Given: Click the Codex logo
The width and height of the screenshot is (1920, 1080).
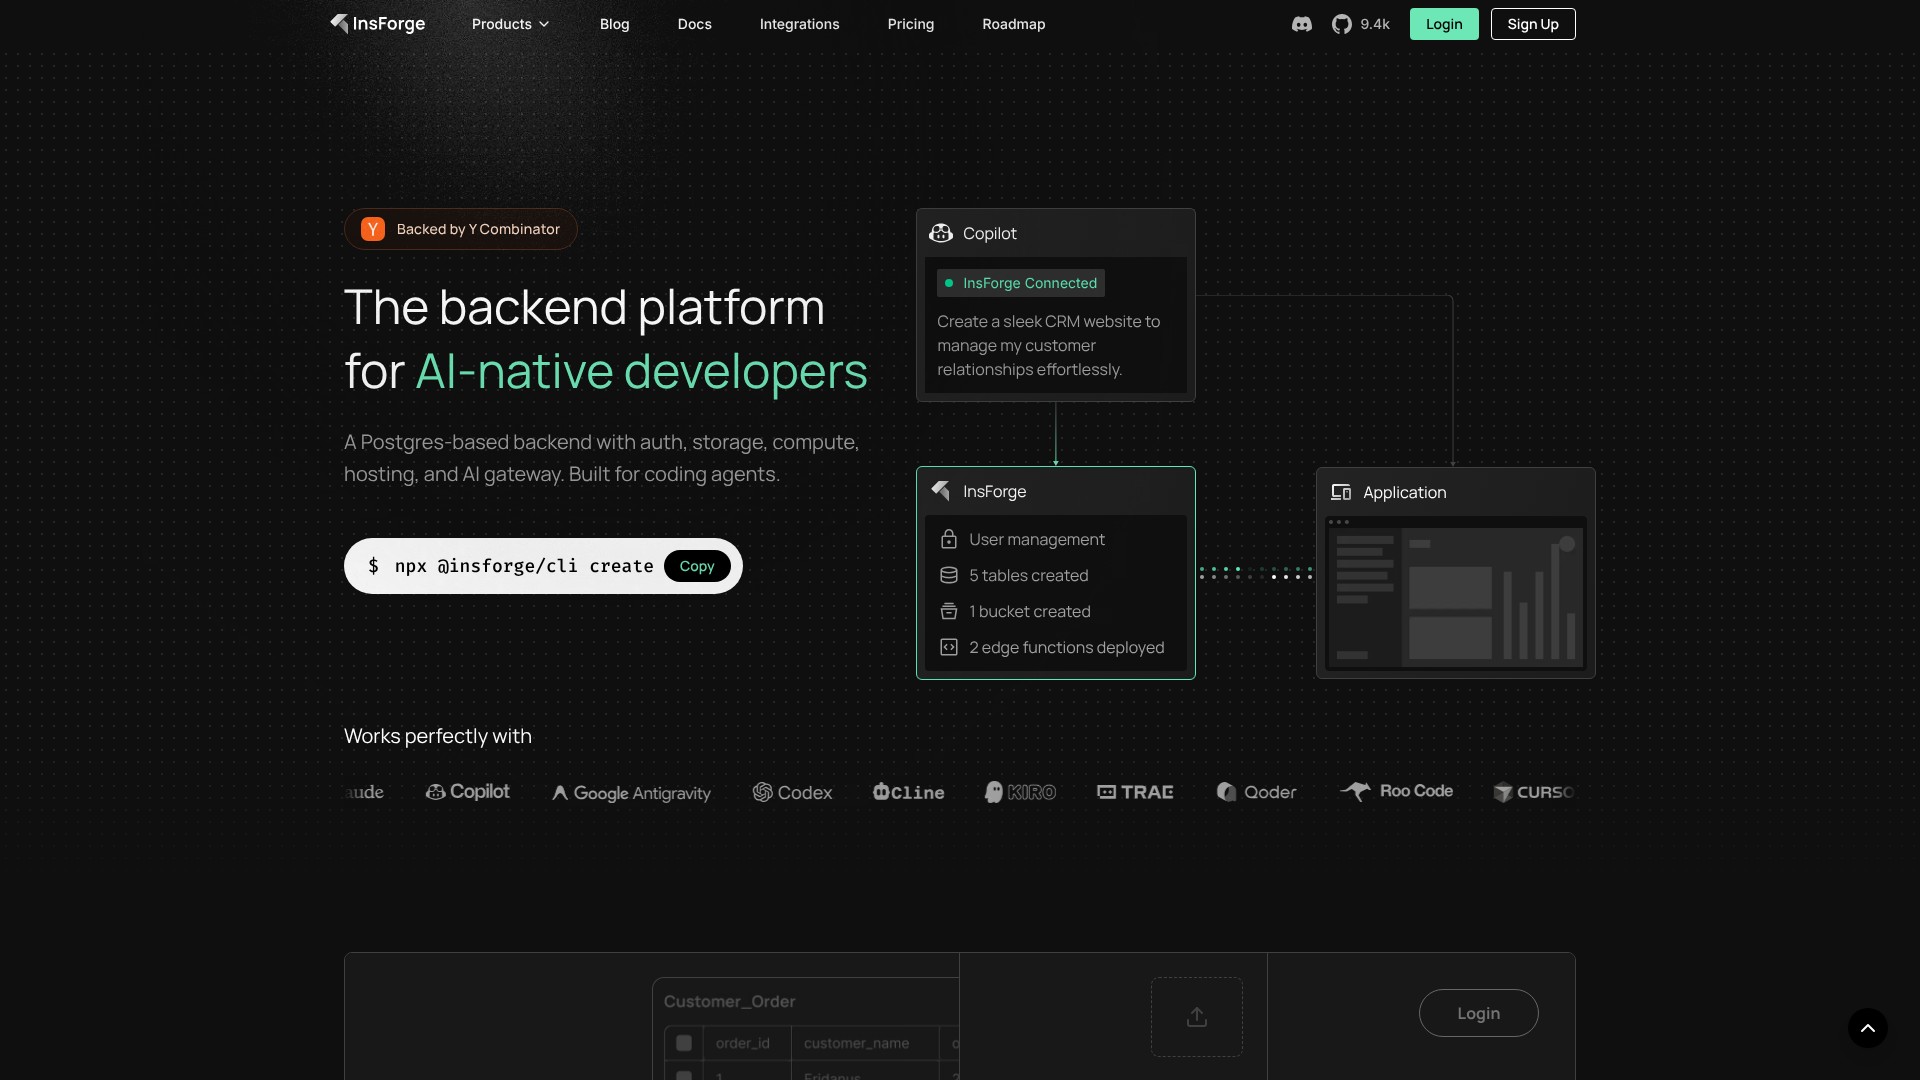Looking at the screenshot, I should coord(792,792).
